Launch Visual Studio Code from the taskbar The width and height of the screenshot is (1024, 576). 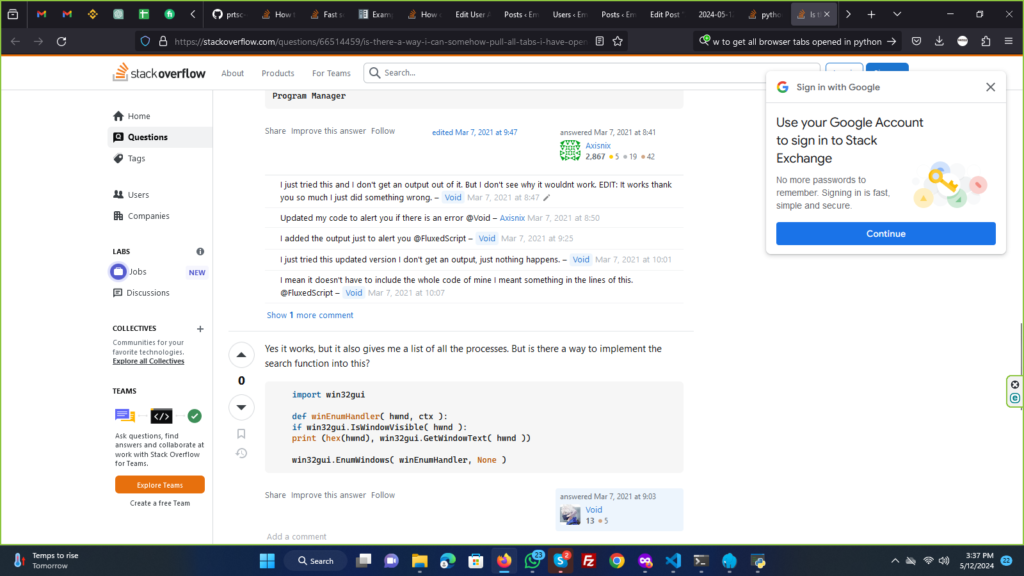tap(673, 561)
